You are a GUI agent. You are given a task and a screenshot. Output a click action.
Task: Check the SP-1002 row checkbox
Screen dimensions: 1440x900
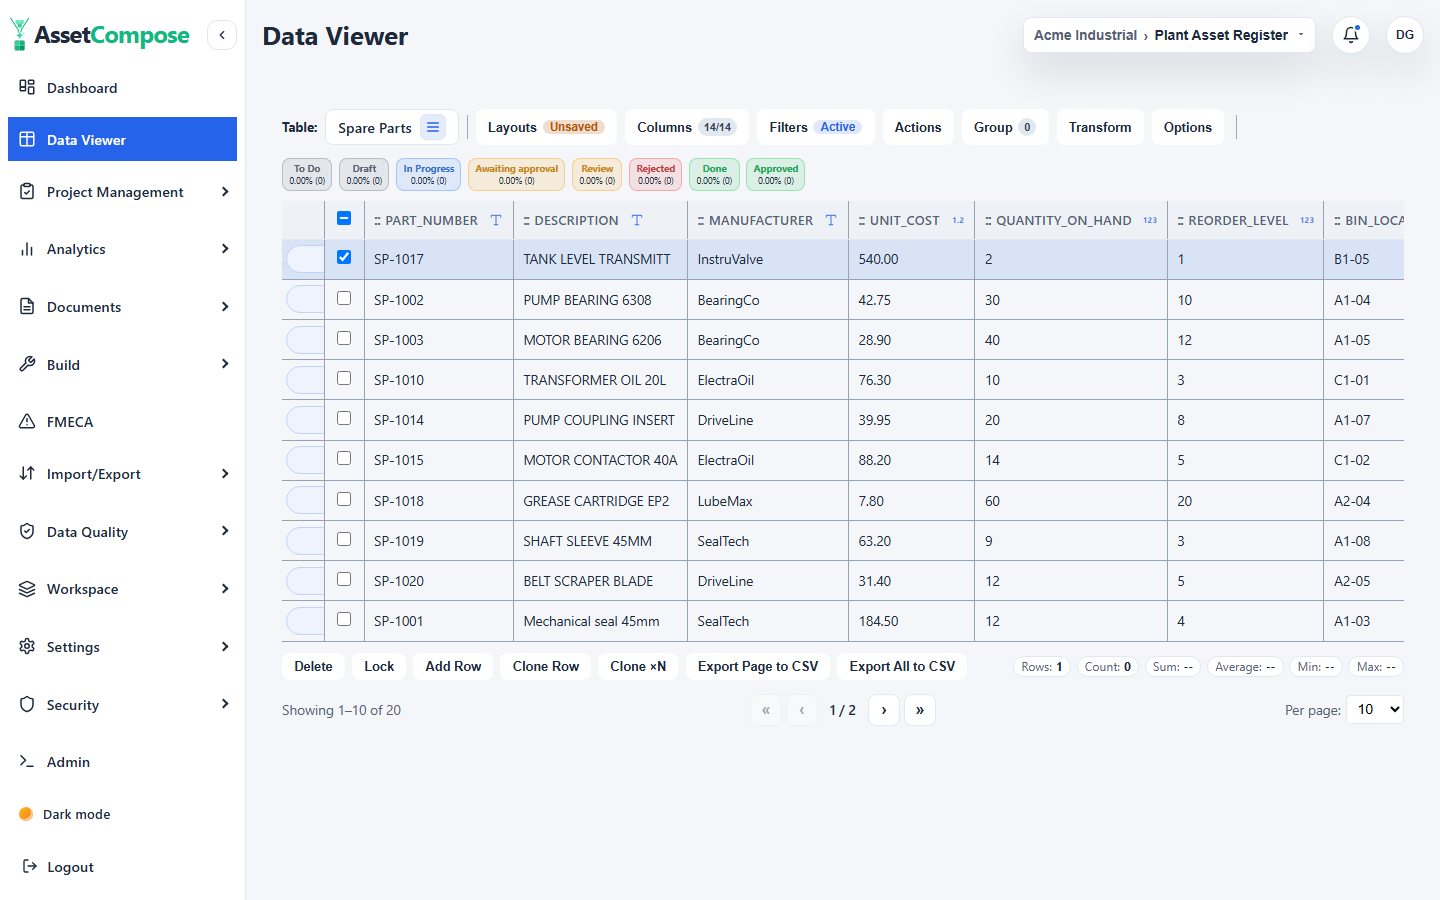[x=344, y=298]
